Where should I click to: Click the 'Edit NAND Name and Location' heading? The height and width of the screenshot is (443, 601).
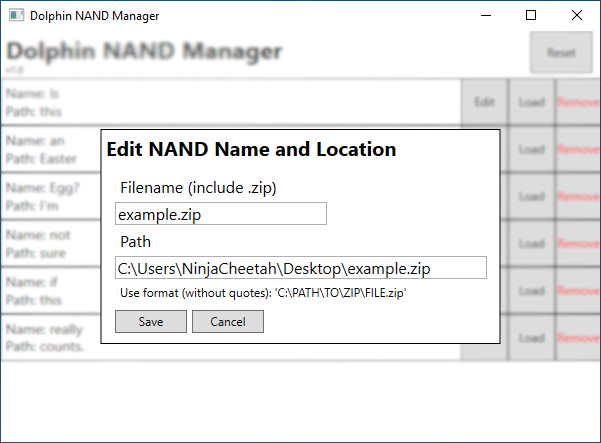point(251,149)
